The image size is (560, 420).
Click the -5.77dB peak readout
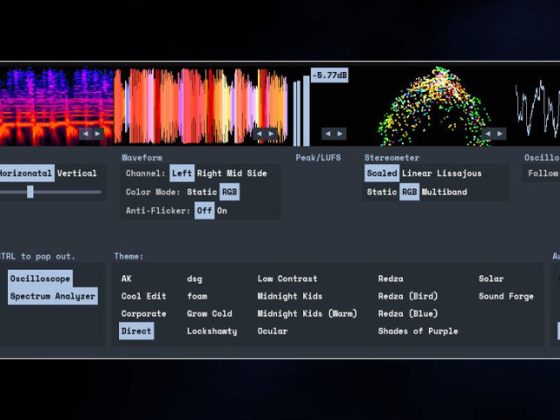pos(329,75)
